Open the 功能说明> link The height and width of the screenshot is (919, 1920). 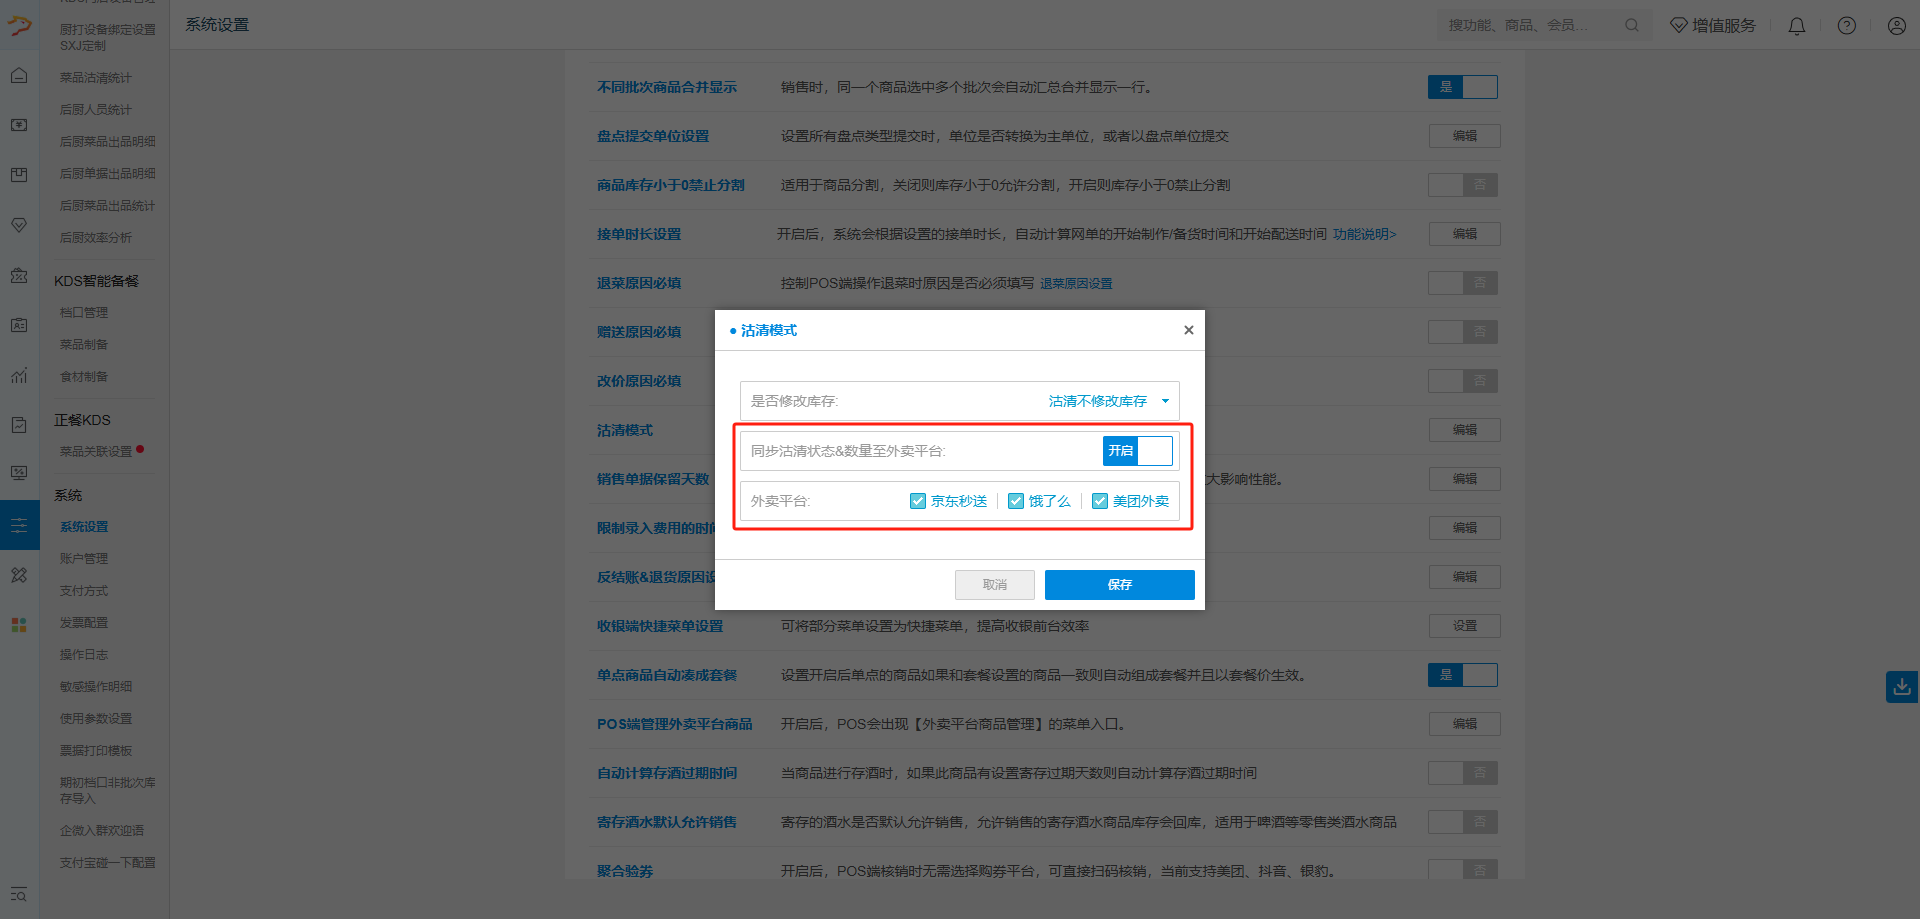[x=1365, y=234]
